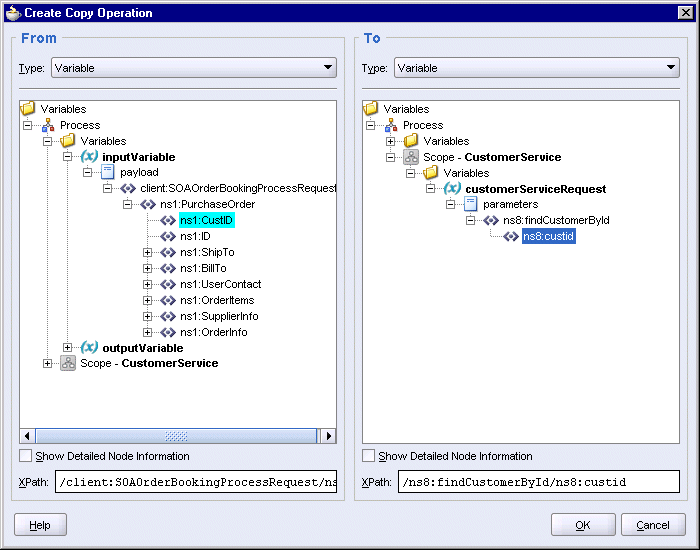700x550 pixels.
Task: Confirm with the OK button
Action: pos(583,525)
